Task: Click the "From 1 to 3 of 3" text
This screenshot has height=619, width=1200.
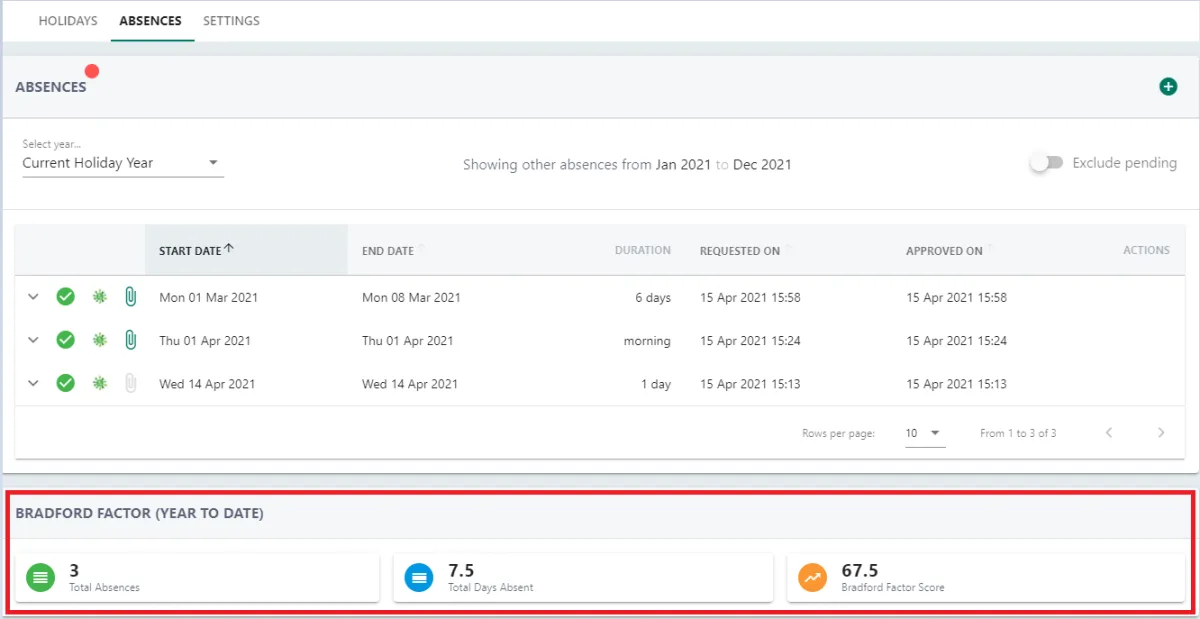Action: tap(1018, 433)
